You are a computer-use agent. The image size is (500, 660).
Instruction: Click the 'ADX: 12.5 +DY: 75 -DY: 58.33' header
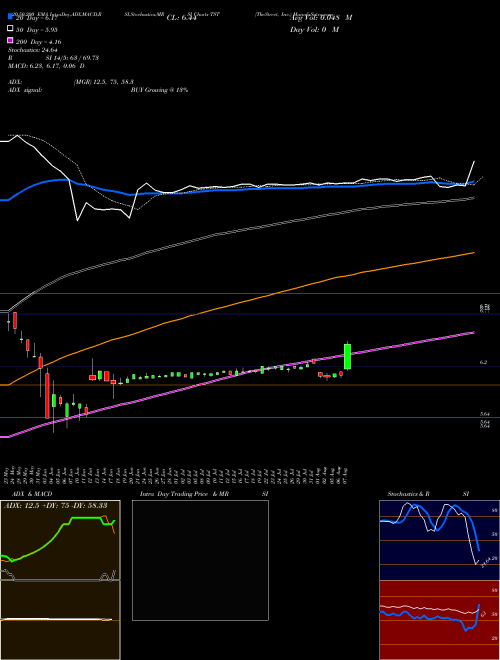pos(55,505)
